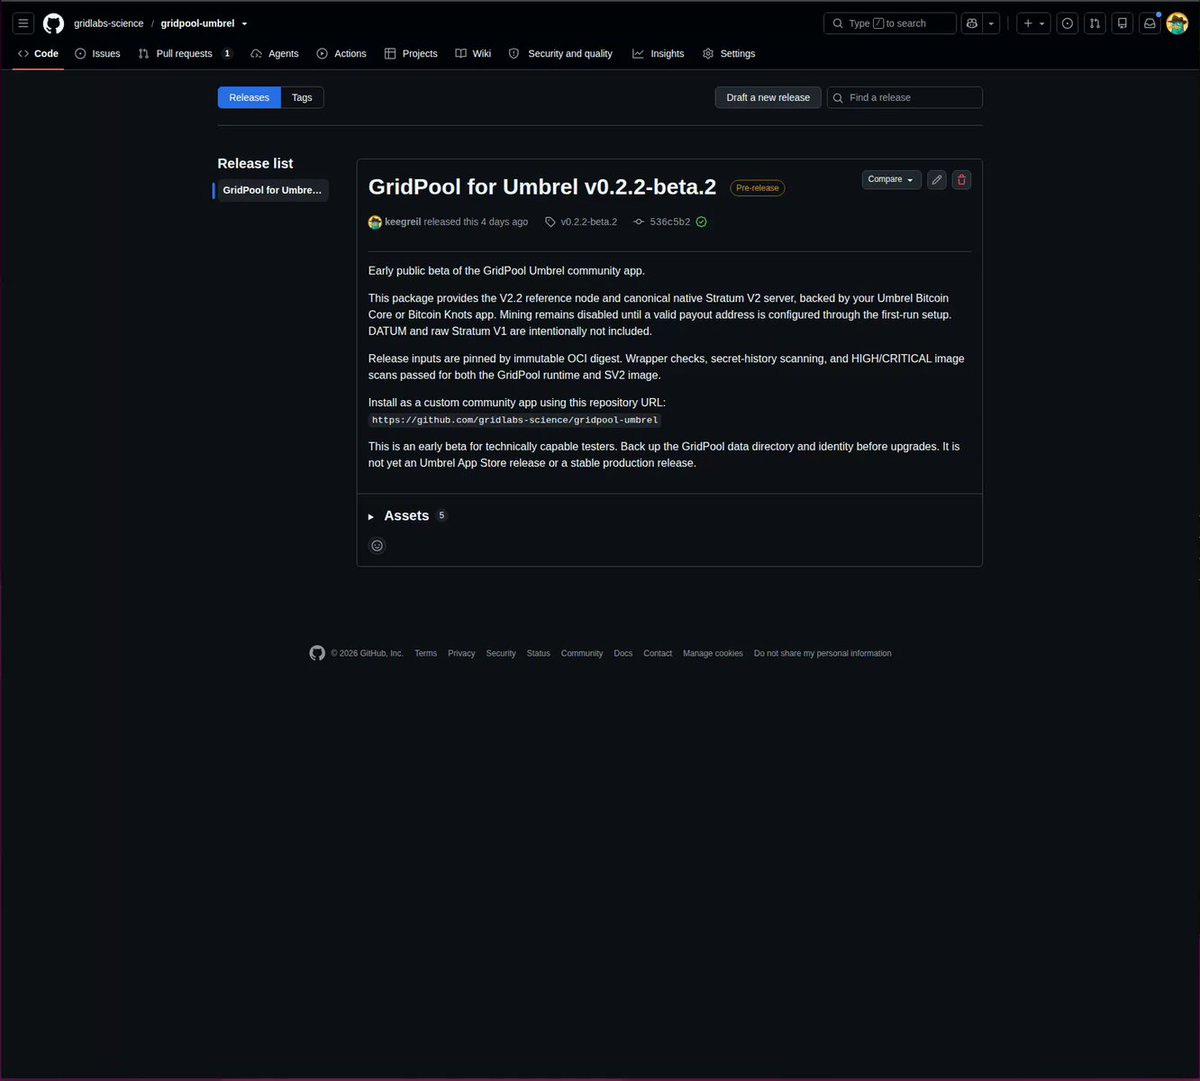Switch to the Projects tab
The width and height of the screenshot is (1200, 1081).
point(411,53)
